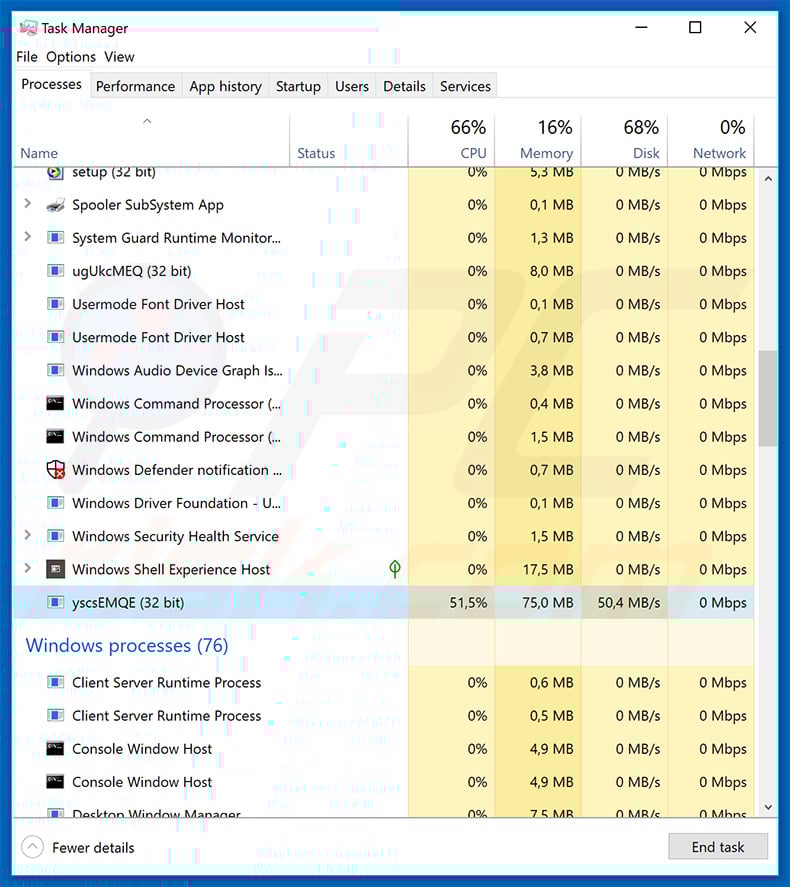
Task: Click the 51,5% CPU value
Action: click(x=468, y=603)
